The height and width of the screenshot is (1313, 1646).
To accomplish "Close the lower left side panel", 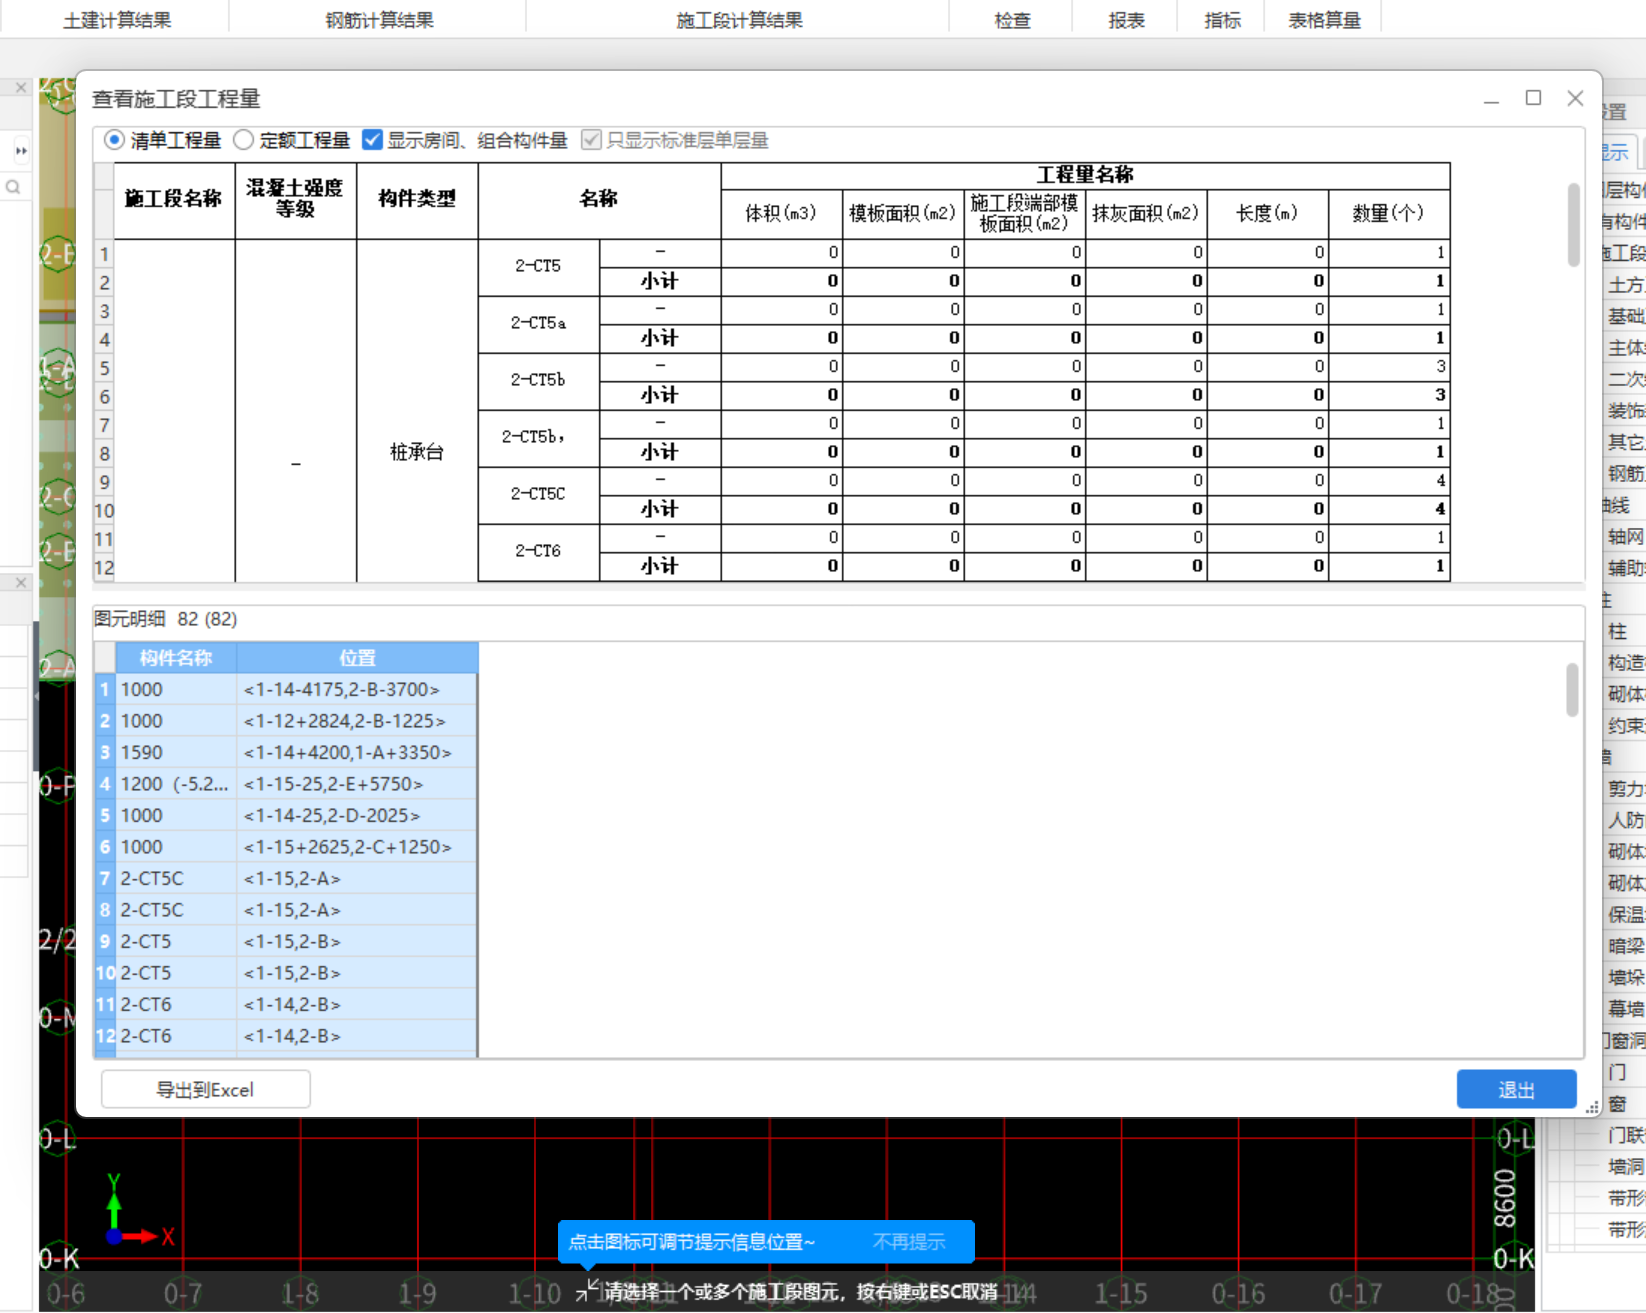I will point(21,582).
